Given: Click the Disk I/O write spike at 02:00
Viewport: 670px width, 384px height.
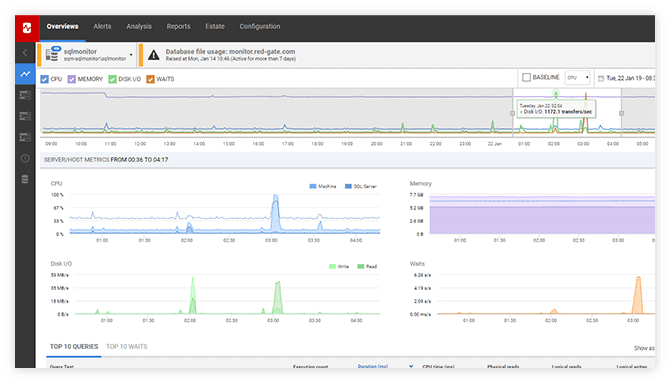Looking at the screenshot, I should [x=193, y=296].
